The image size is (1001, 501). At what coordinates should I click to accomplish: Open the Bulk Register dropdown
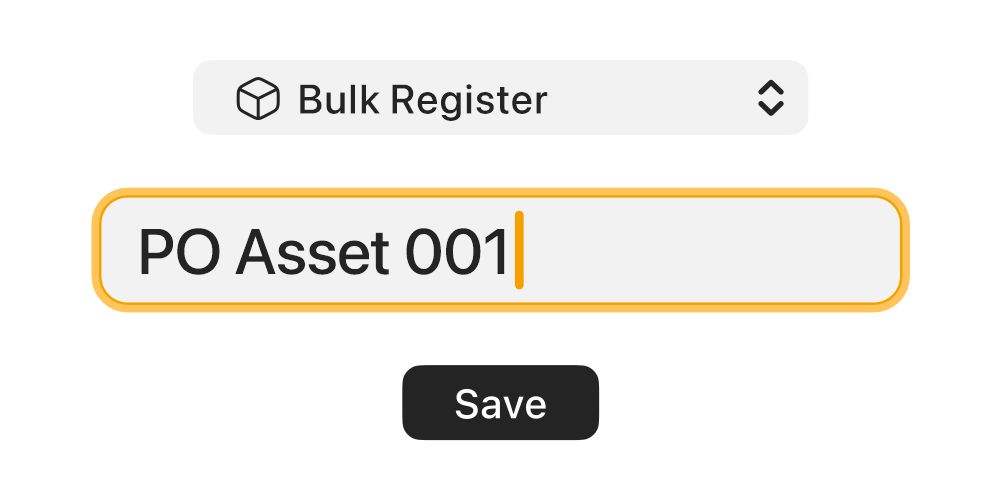point(500,98)
